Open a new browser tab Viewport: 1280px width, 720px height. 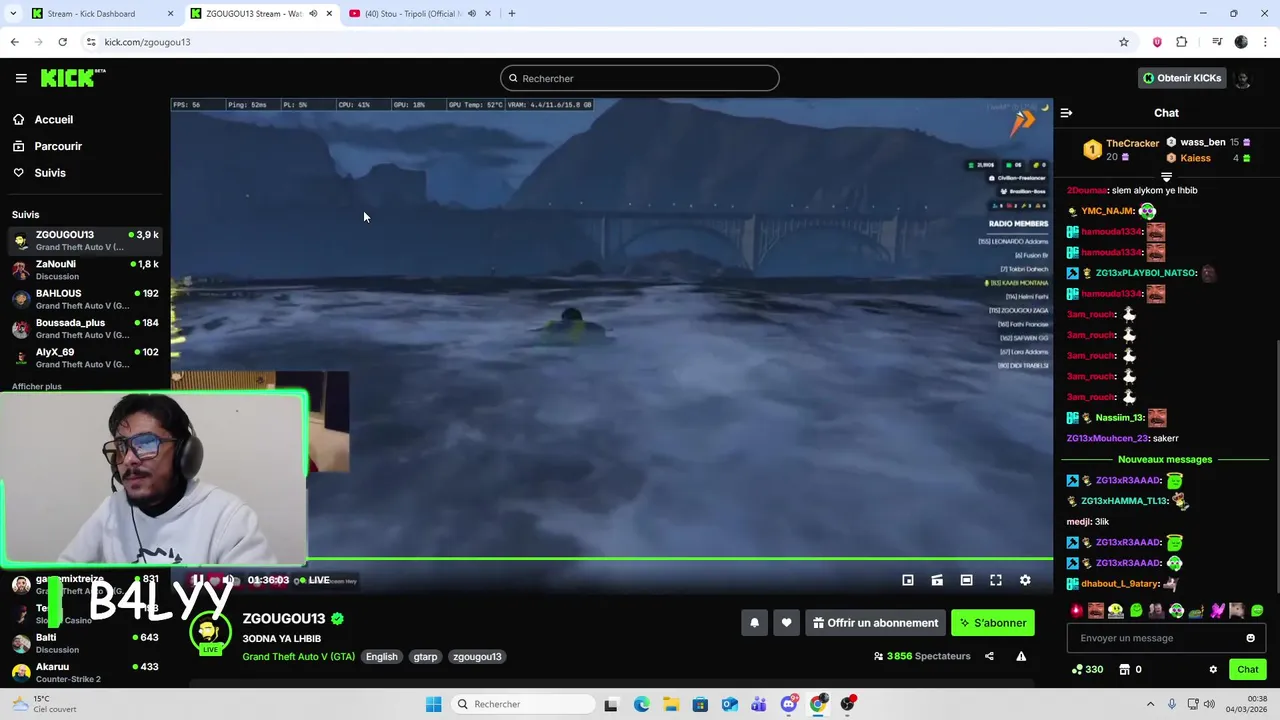click(x=512, y=14)
